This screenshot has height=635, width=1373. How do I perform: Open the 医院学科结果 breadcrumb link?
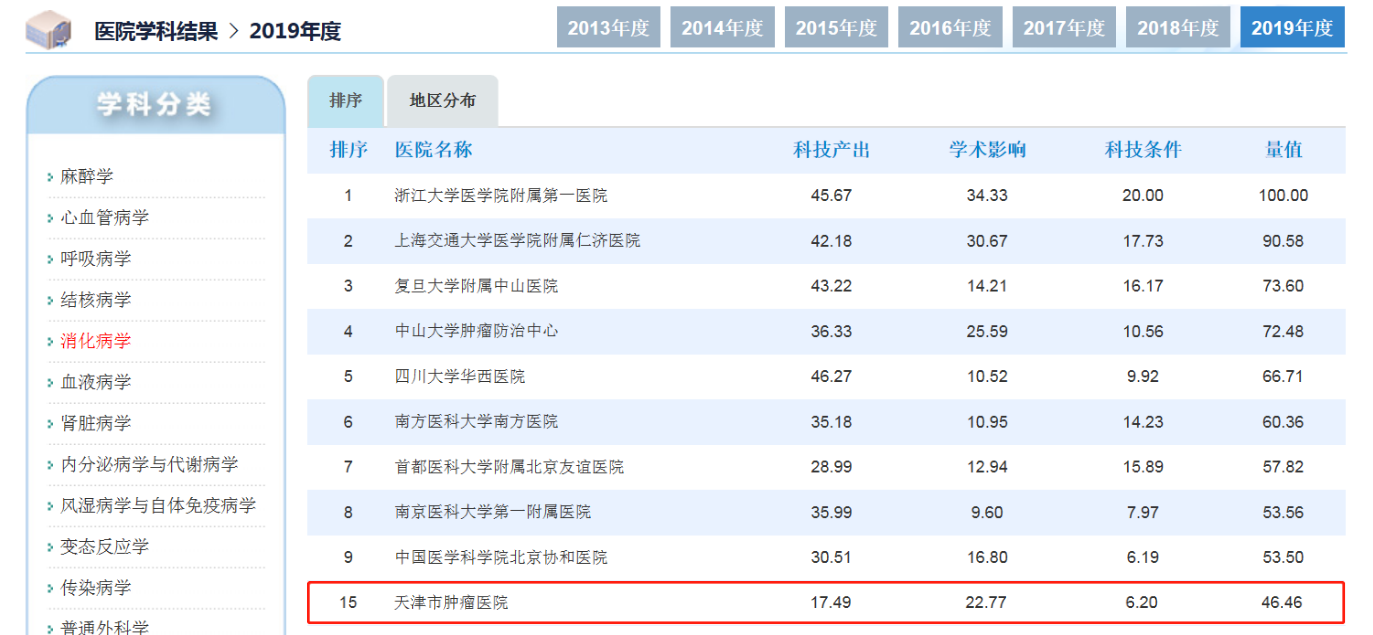click(x=156, y=31)
